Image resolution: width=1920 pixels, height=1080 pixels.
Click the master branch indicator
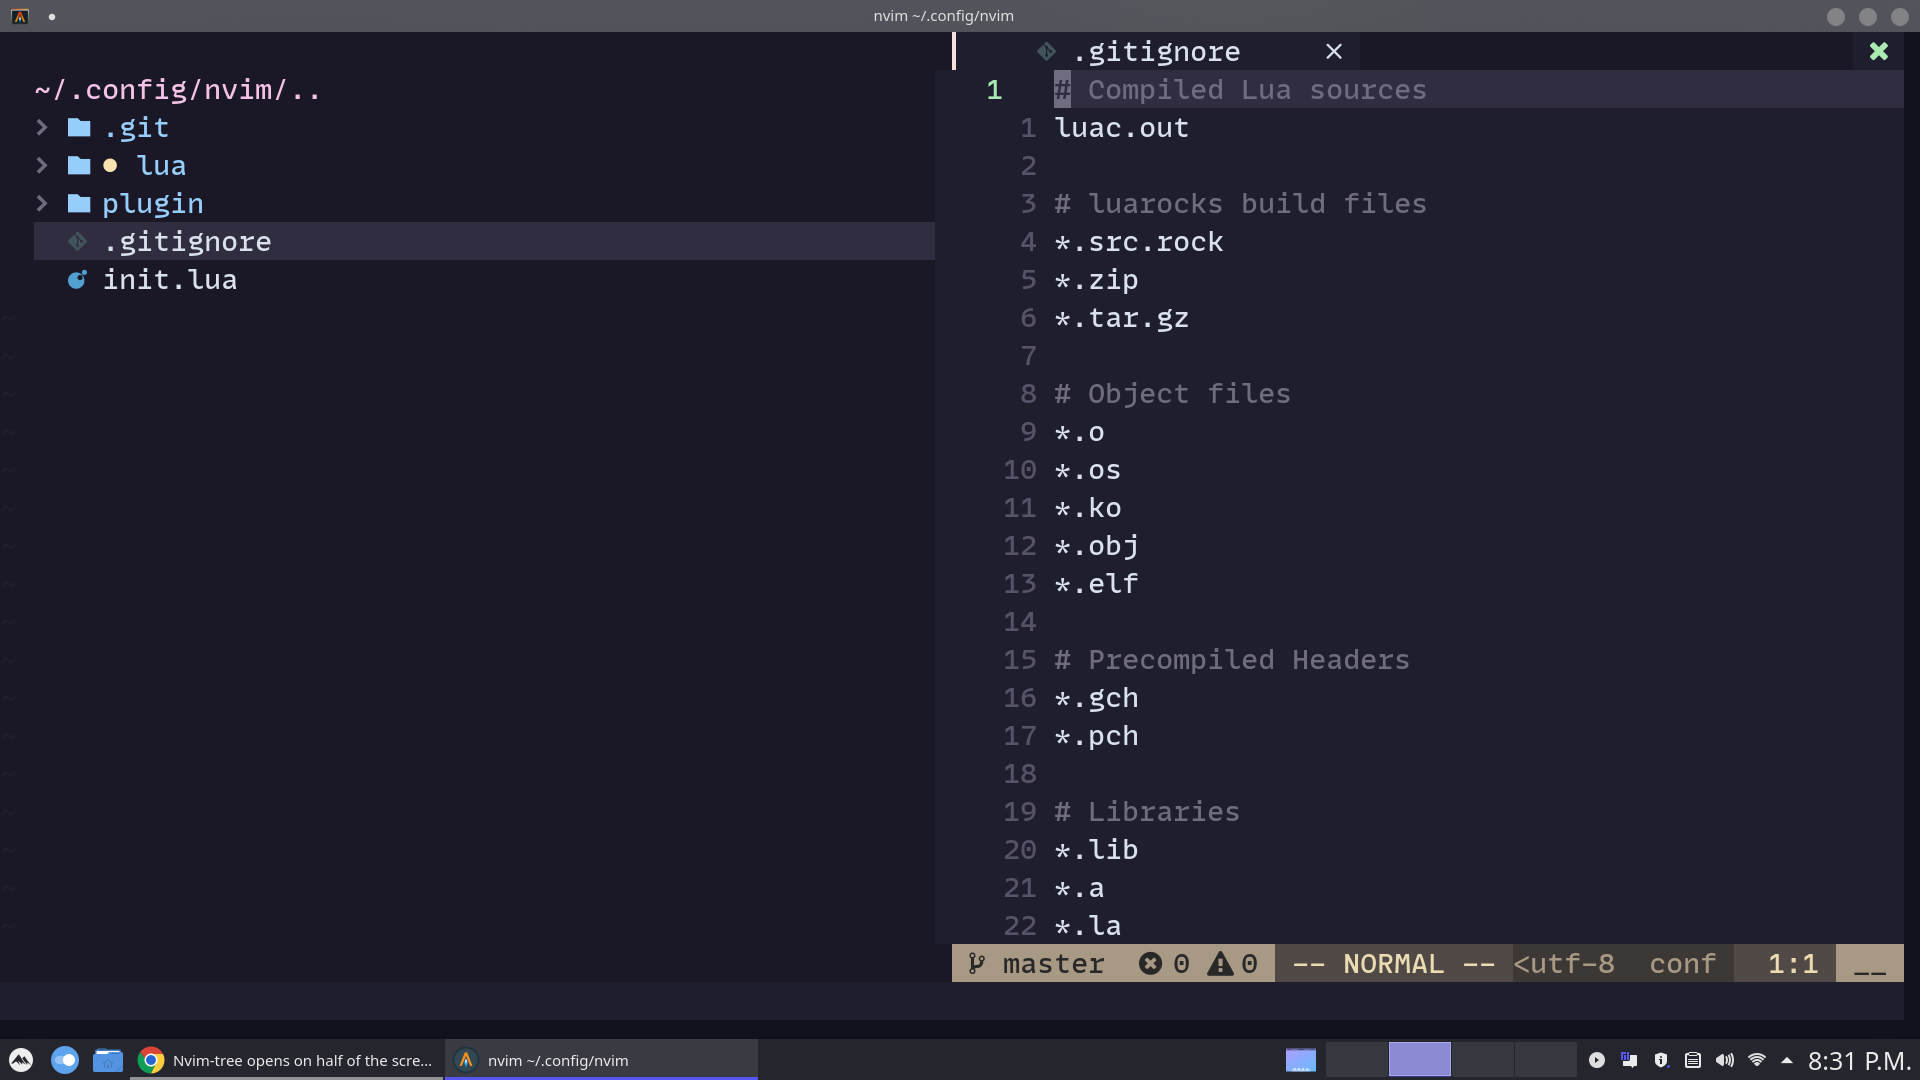click(1053, 963)
